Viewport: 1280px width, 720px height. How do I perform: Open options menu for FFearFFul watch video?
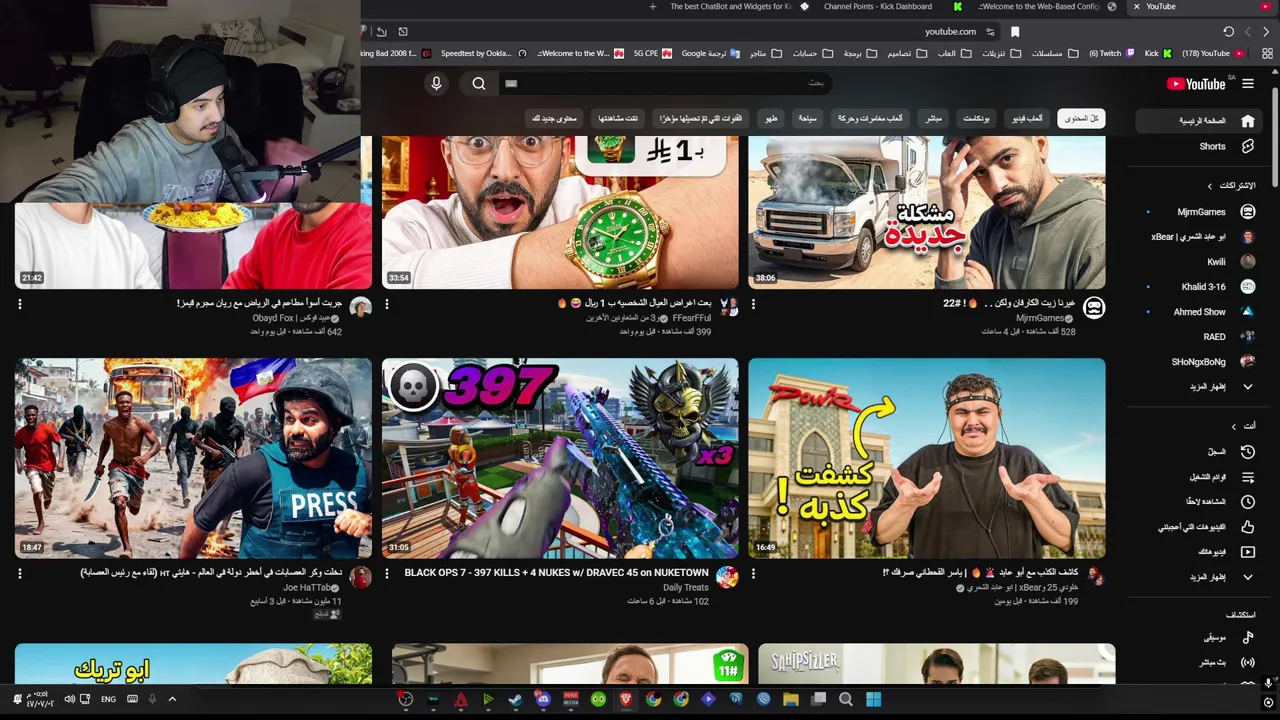coord(387,304)
